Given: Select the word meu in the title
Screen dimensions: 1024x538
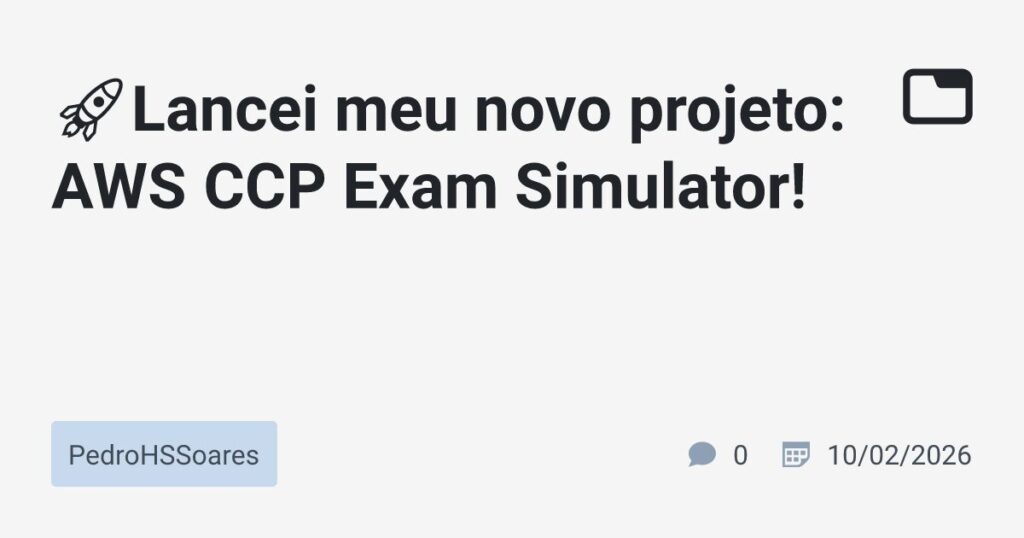Looking at the screenshot, I should coord(396,111).
